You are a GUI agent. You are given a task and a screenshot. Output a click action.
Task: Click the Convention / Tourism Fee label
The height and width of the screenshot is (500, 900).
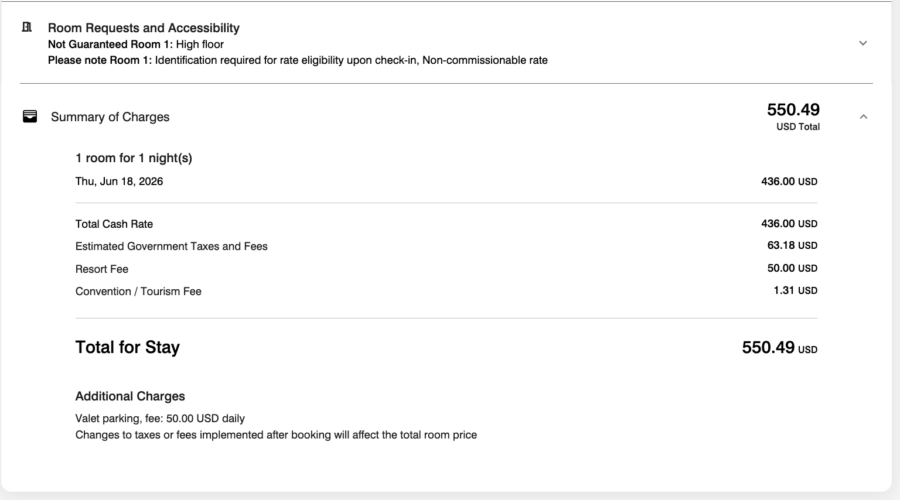coord(138,291)
